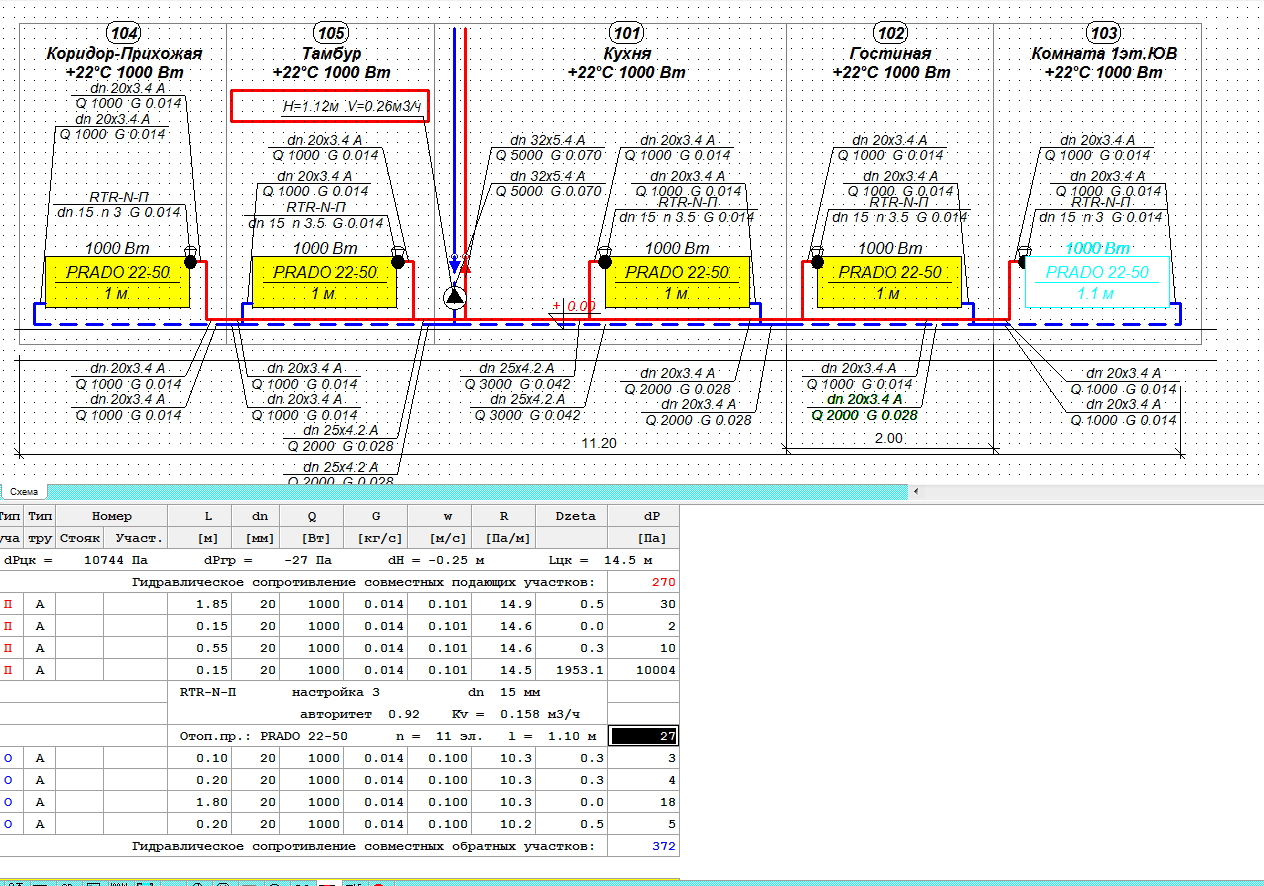Click the Dzeta value 1953.1 cell

[573, 670]
